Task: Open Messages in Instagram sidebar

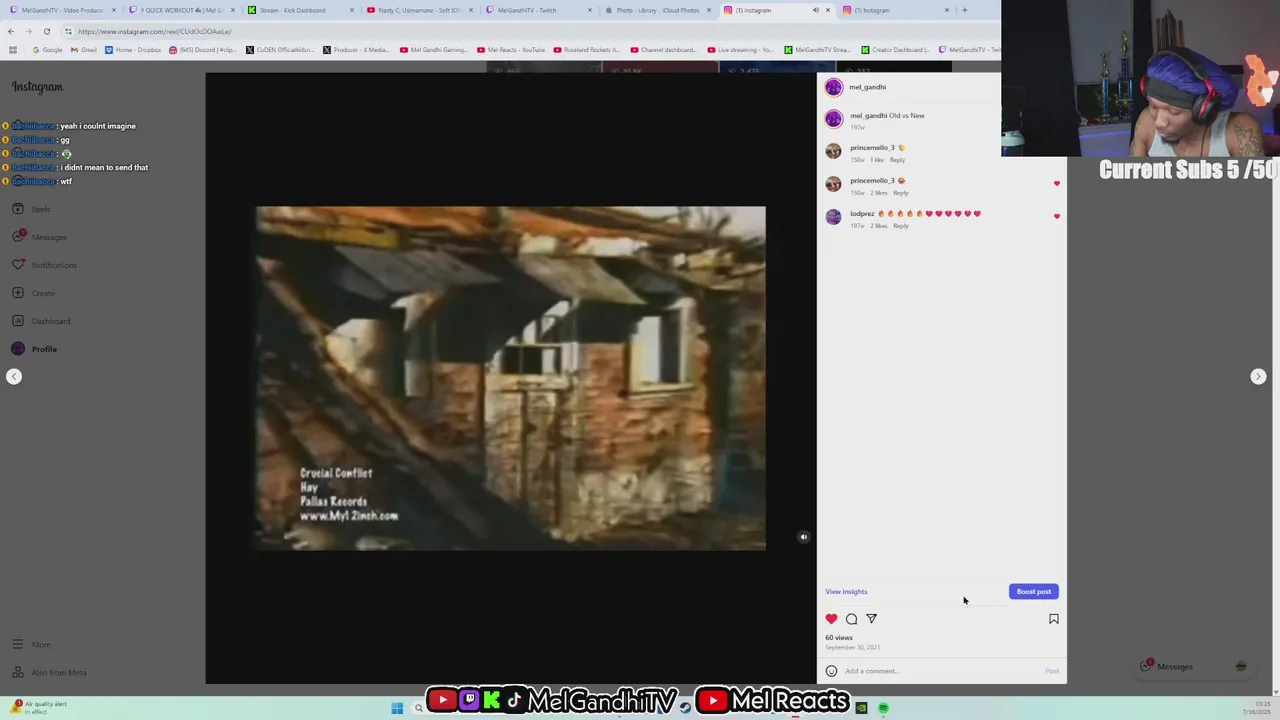Action: pos(40,237)
